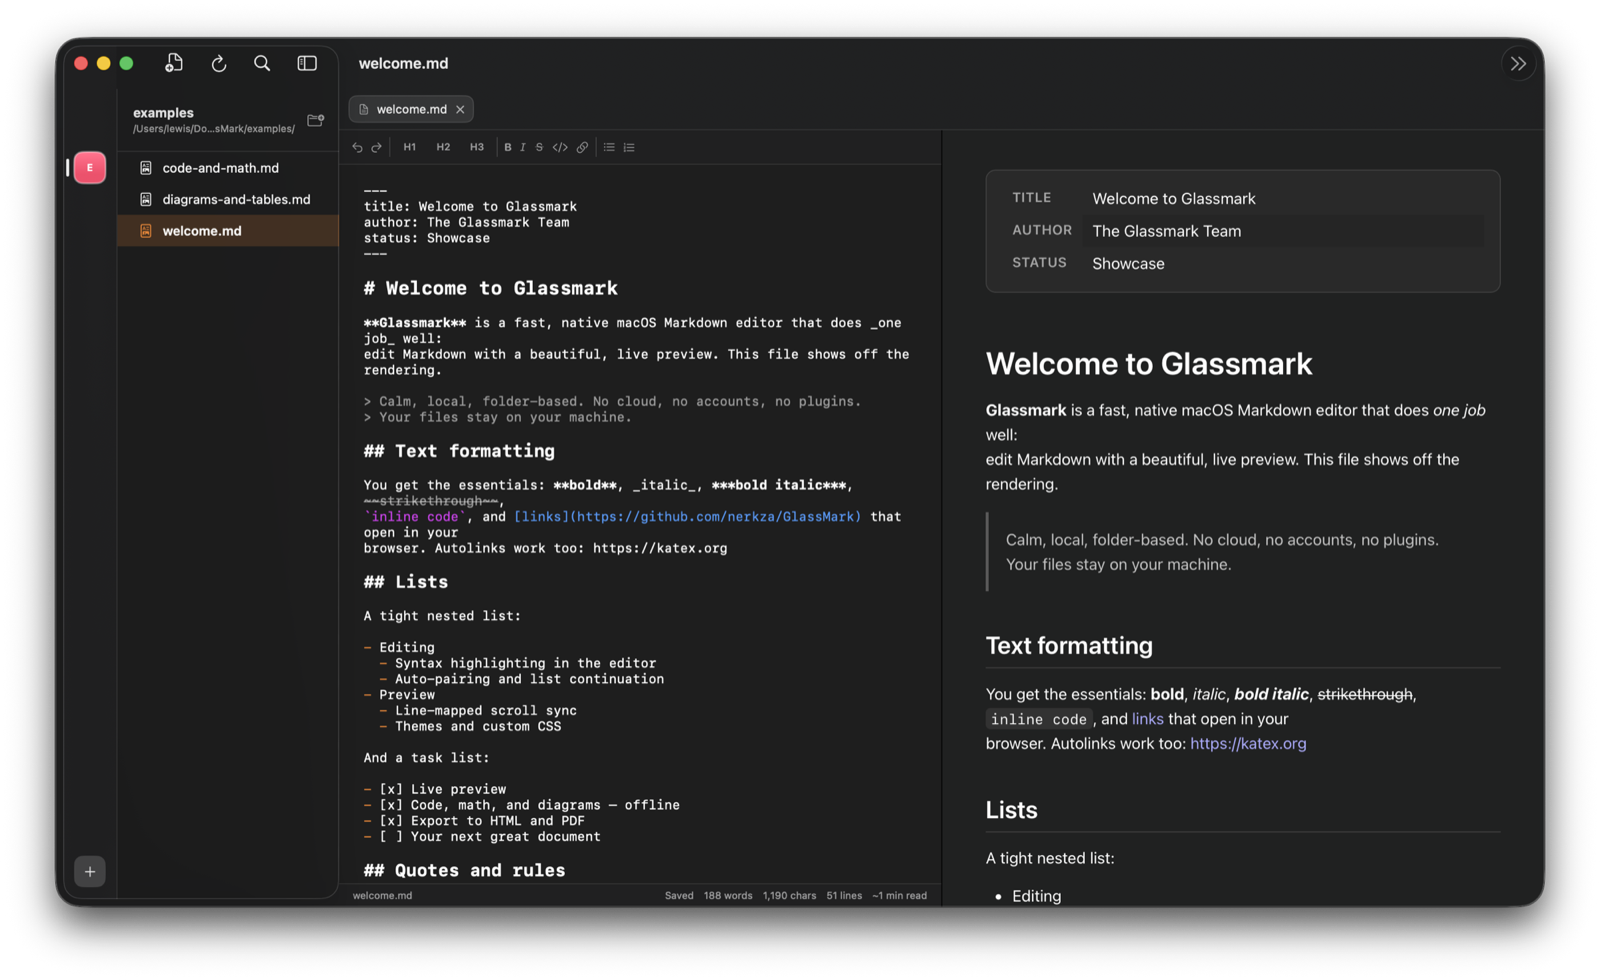
Task: Click the new folder icon beside examples
Action: (x=316, y=120)
